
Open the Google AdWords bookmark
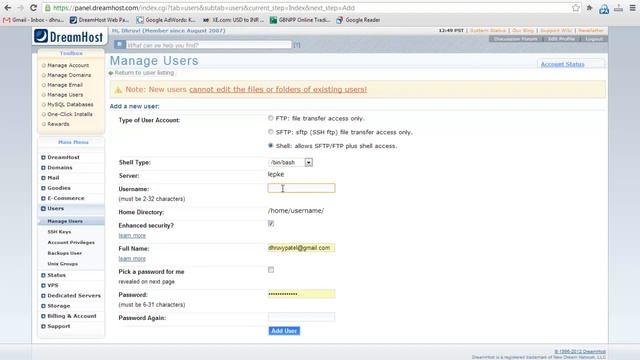pos(166,20)
